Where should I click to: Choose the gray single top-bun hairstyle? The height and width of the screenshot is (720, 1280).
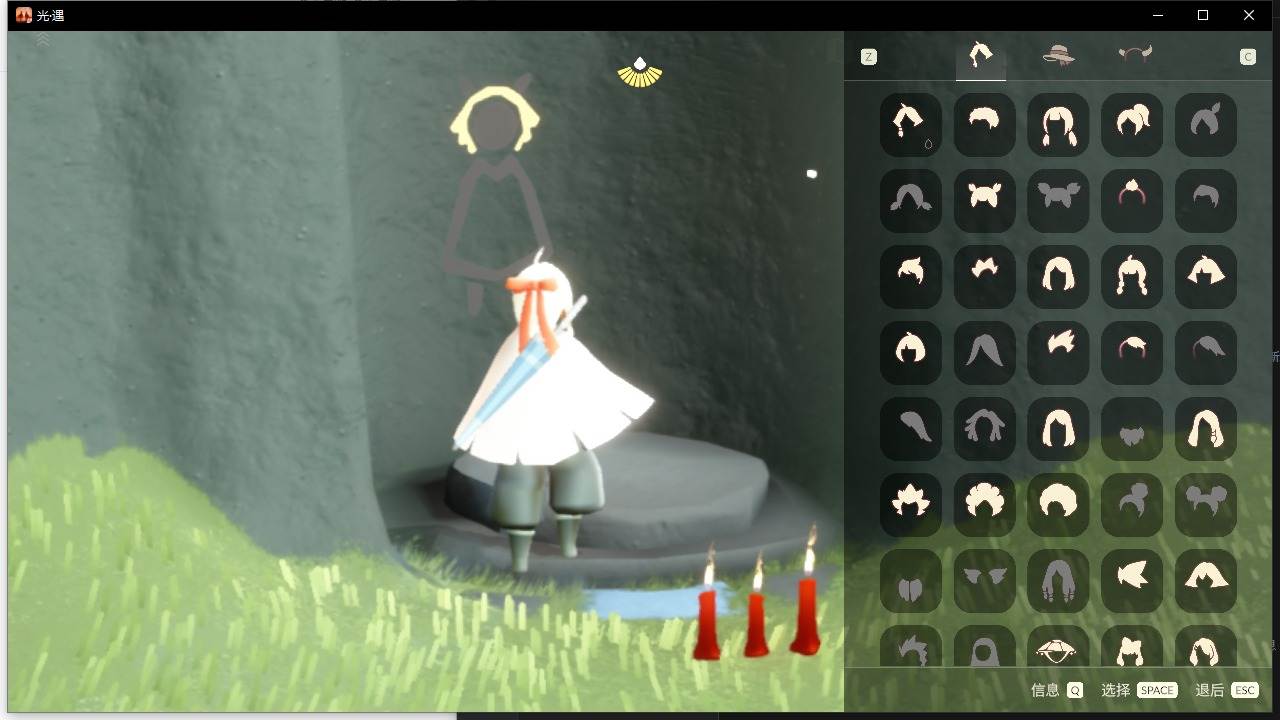click(1132, 505)
